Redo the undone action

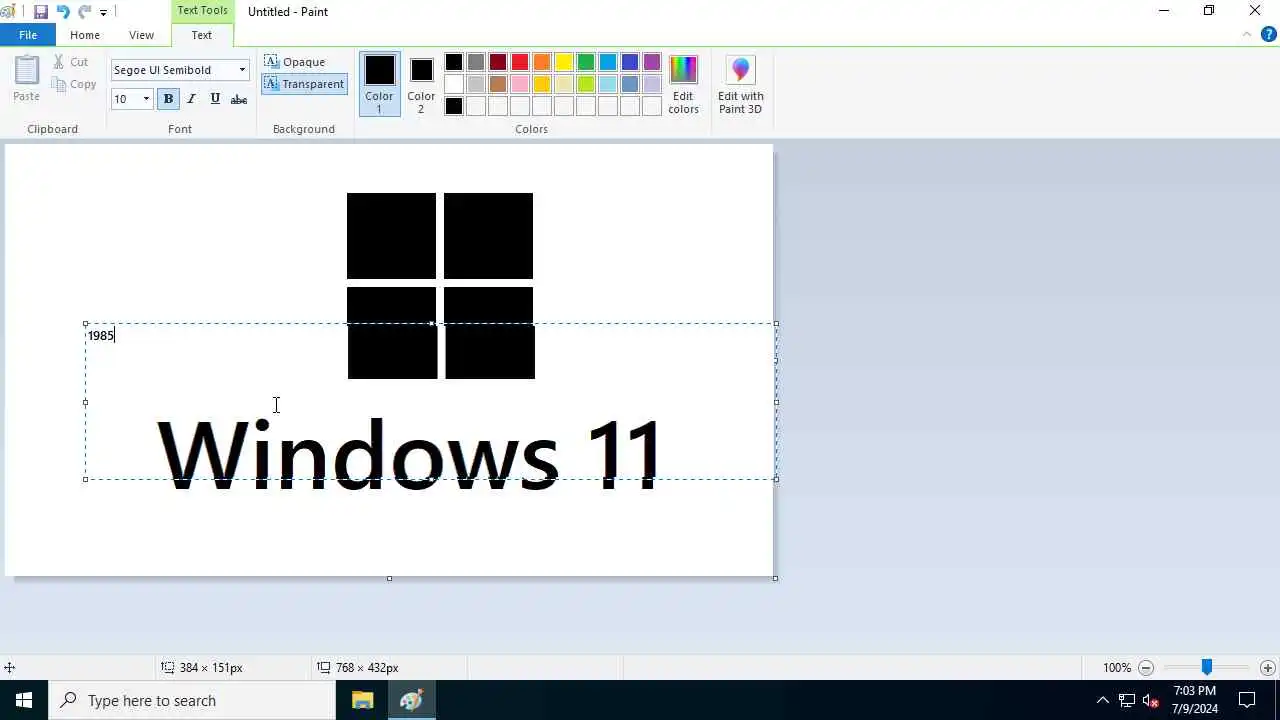(84, 12)
